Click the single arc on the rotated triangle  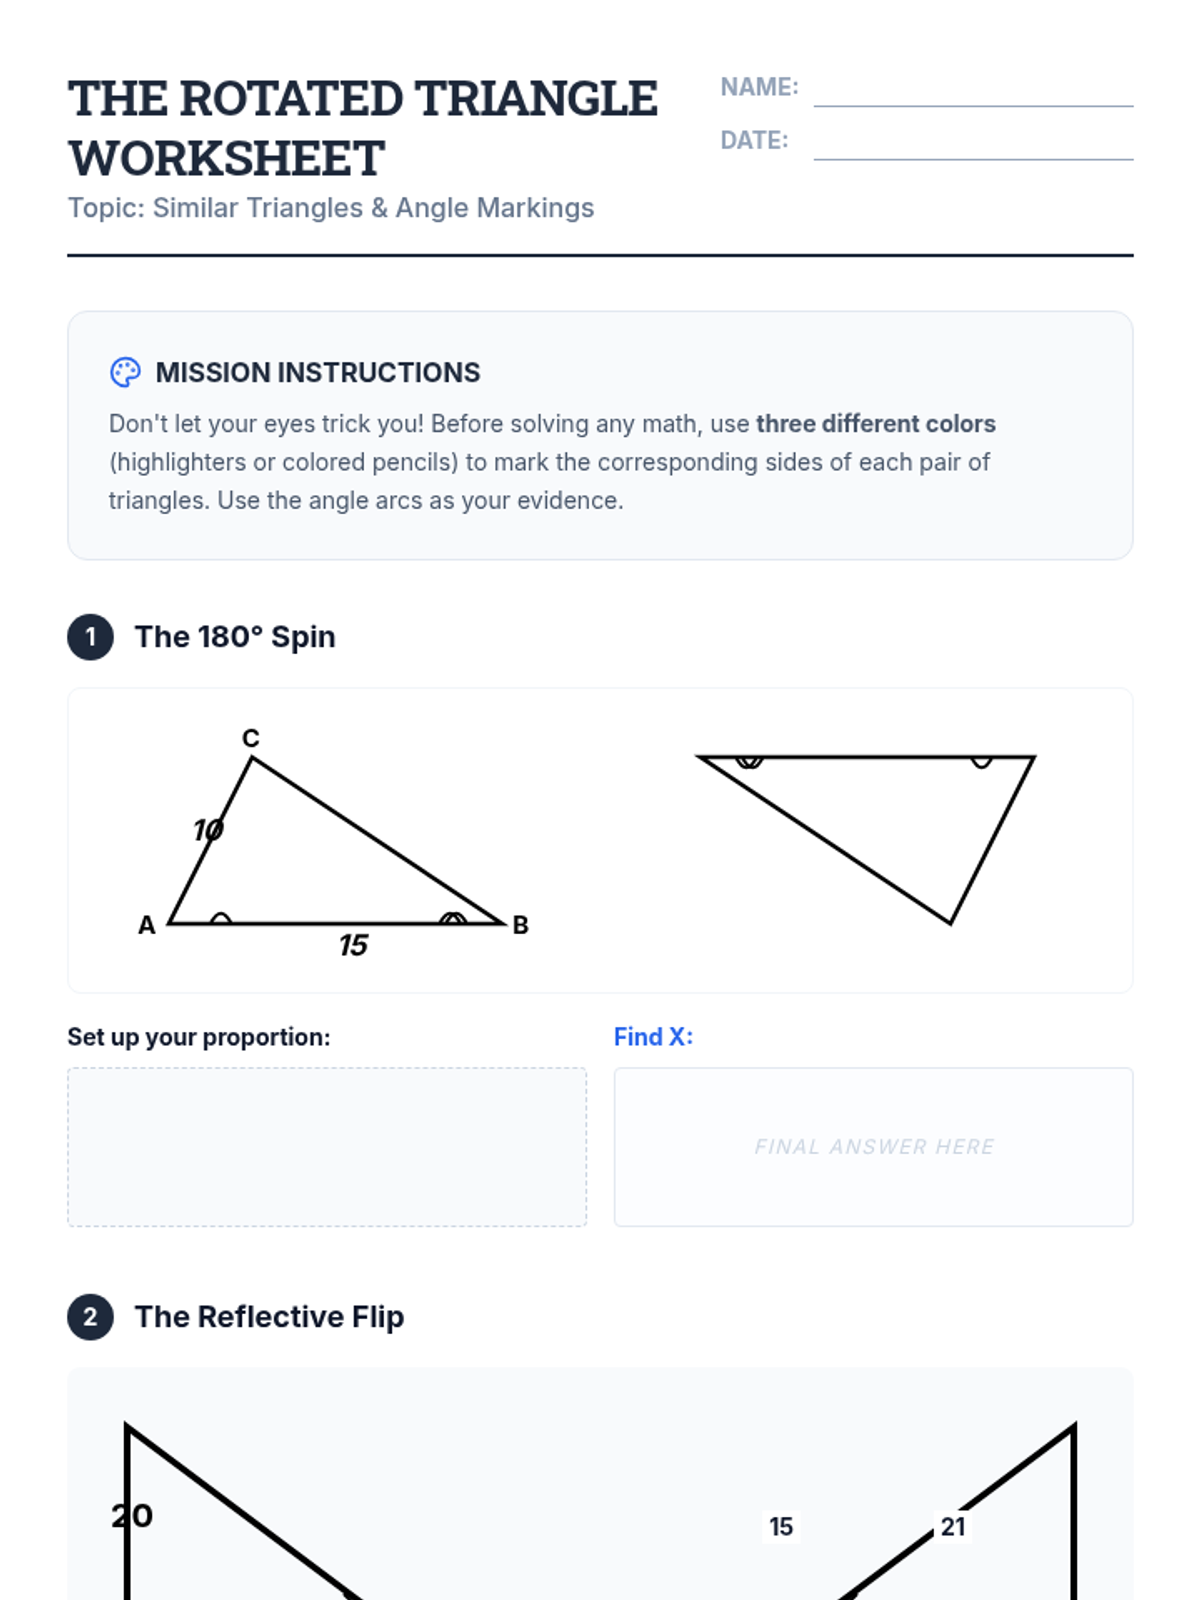(x=981, y=762)
